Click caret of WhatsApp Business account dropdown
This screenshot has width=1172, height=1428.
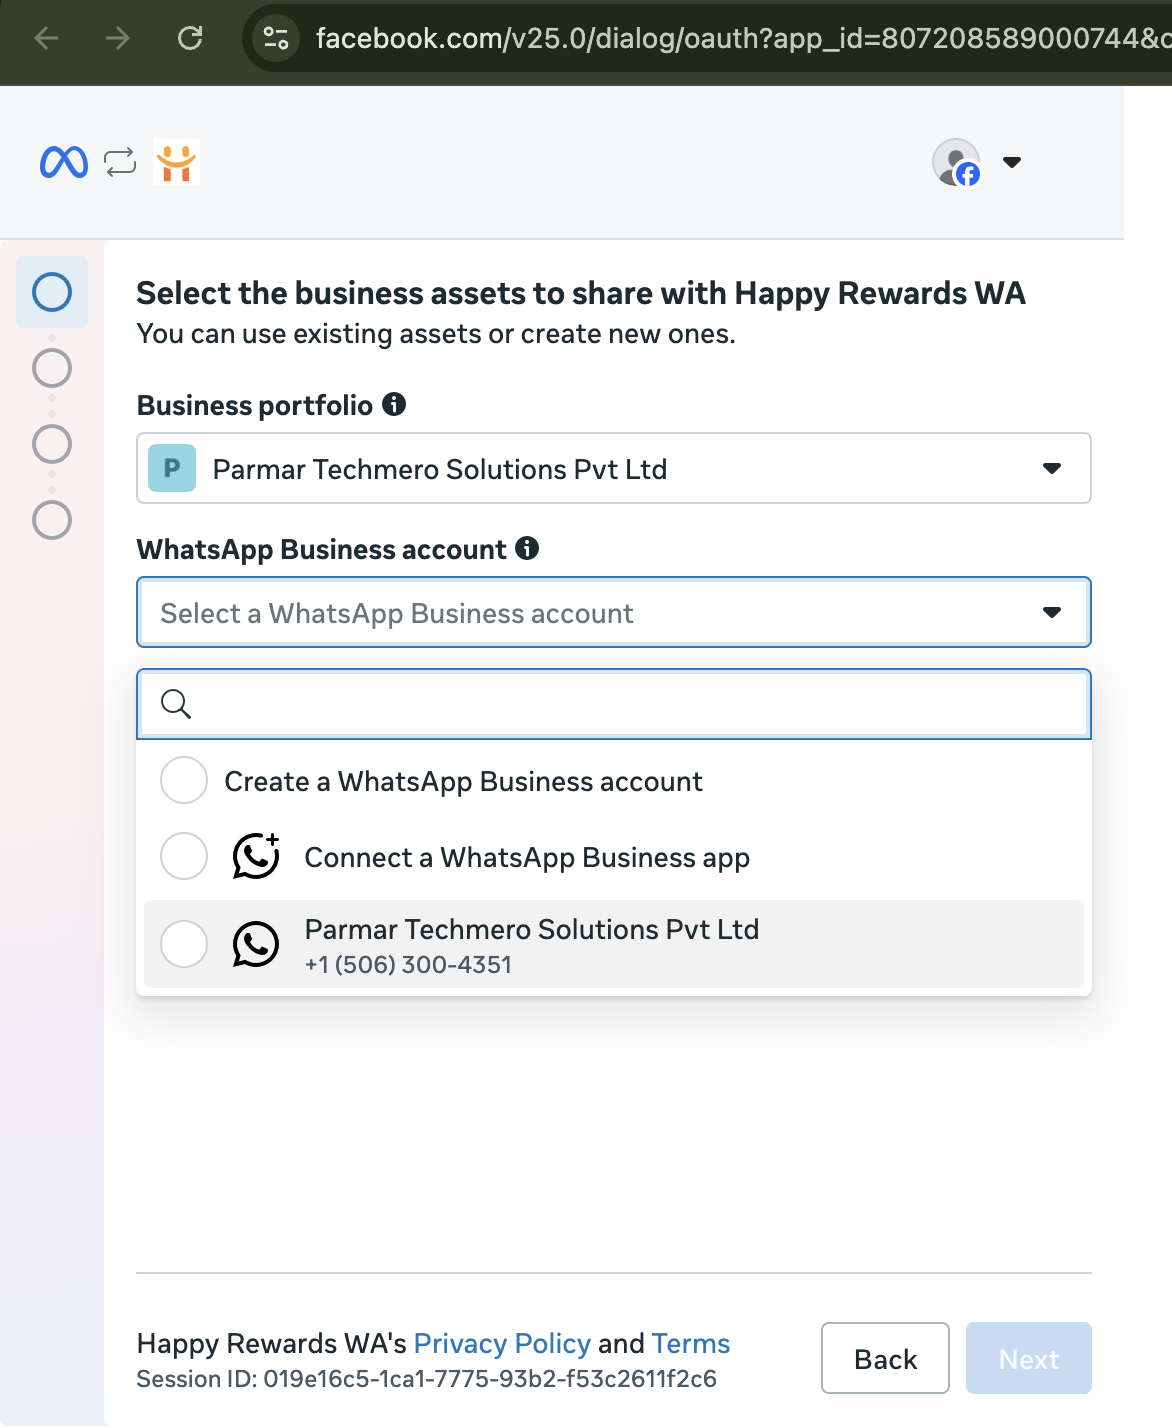click(x=1052, y=612)
